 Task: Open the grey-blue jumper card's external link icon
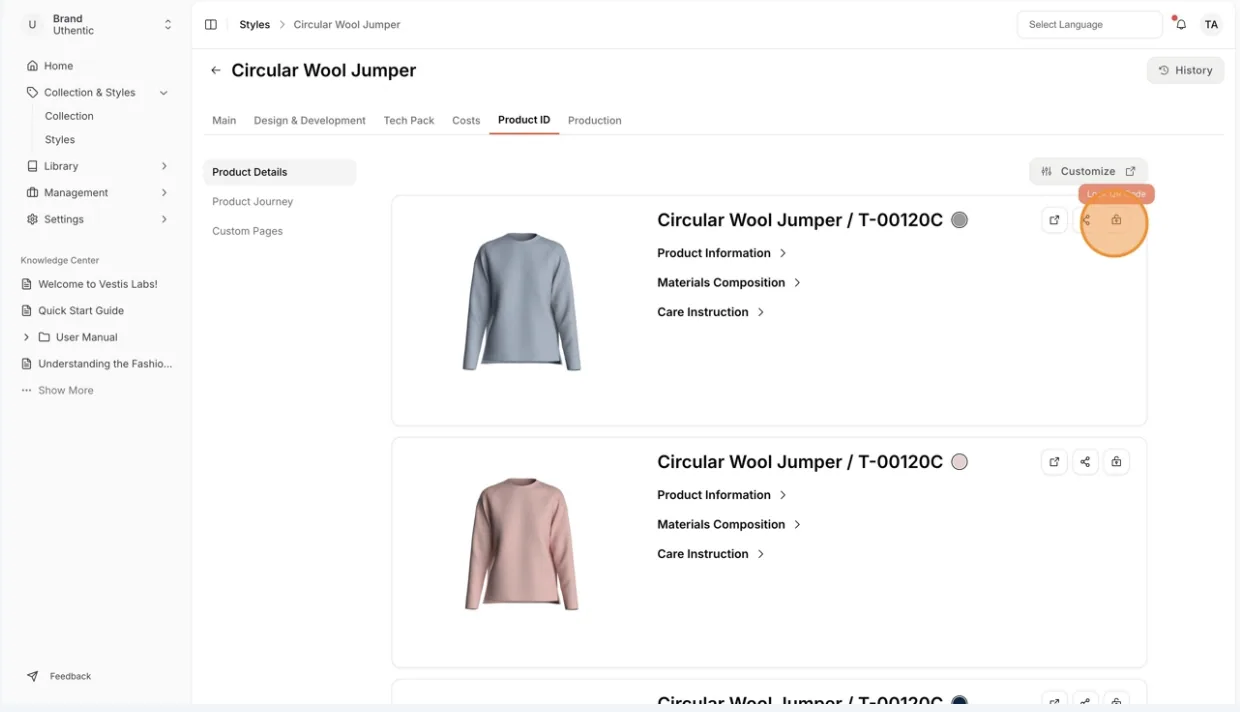click(1054, 220)
